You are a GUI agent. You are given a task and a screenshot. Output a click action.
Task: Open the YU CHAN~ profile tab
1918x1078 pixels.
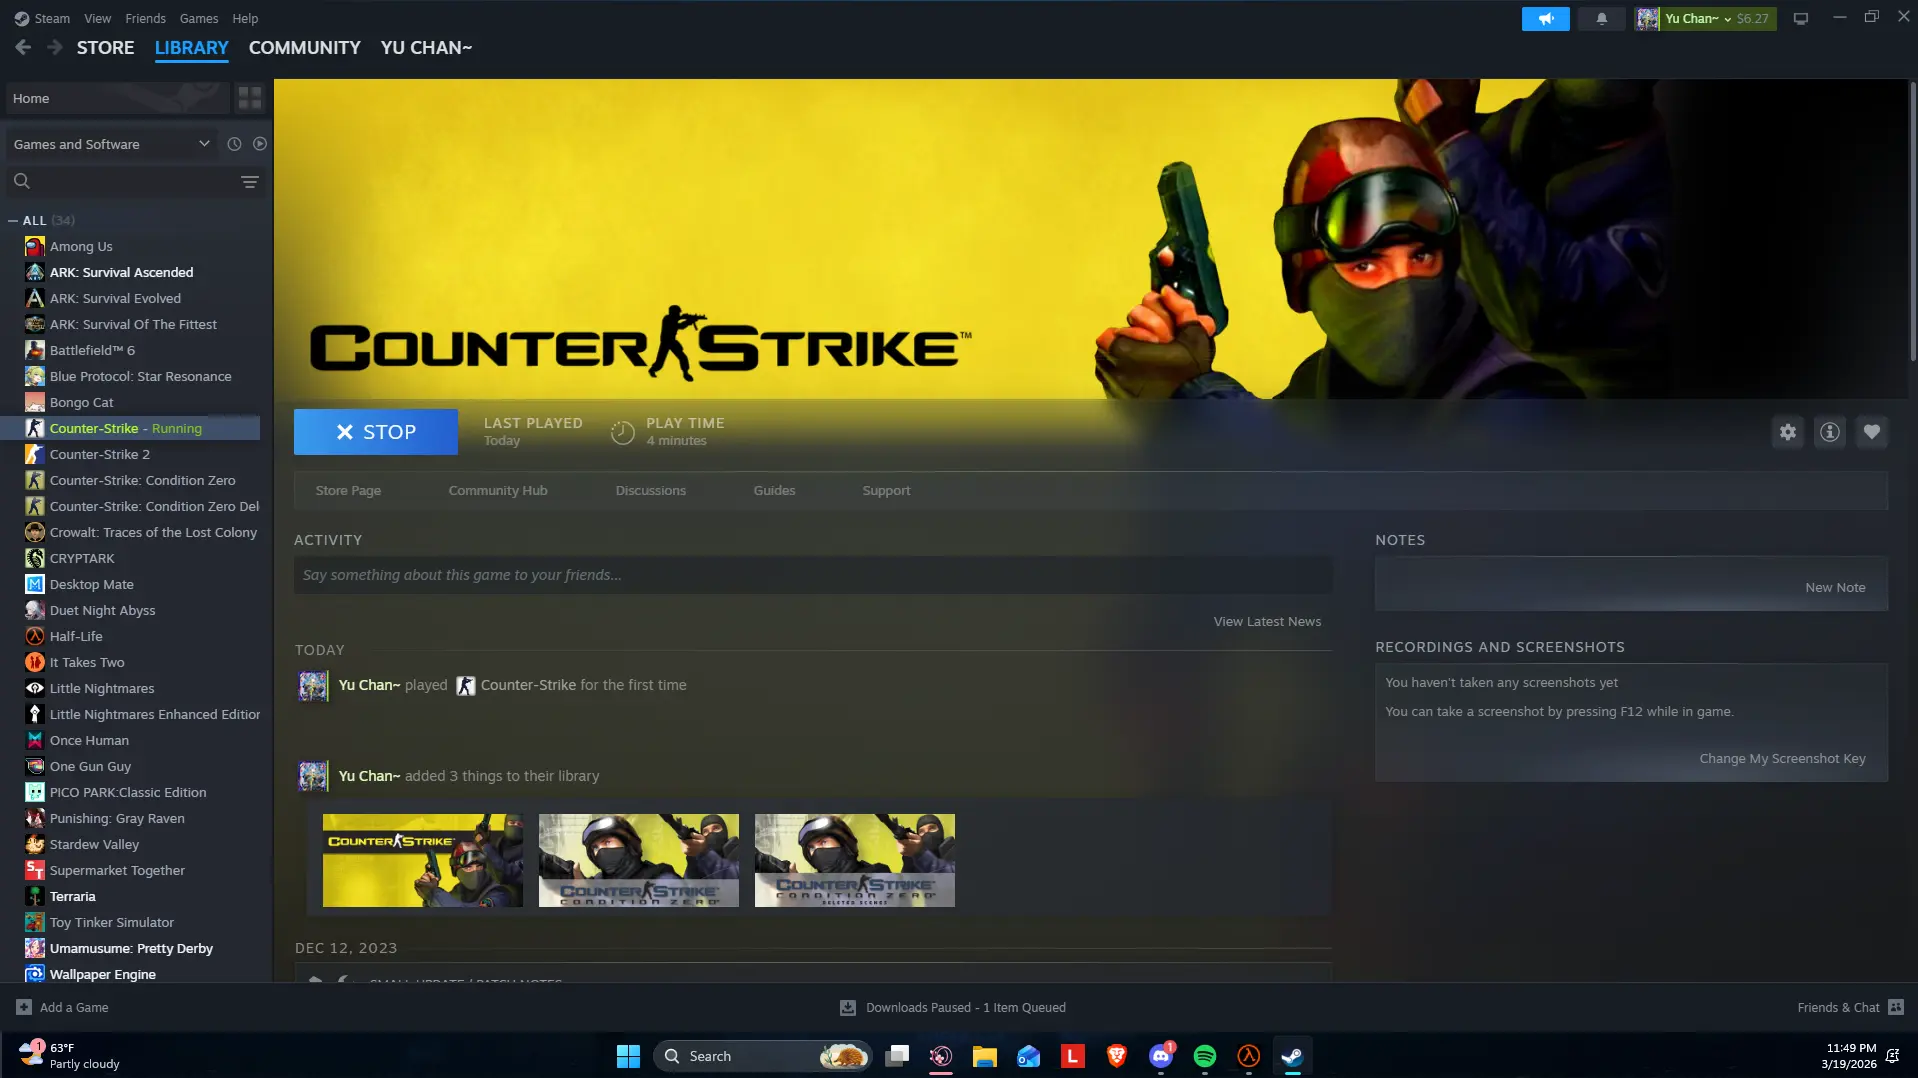pos(426,47)
